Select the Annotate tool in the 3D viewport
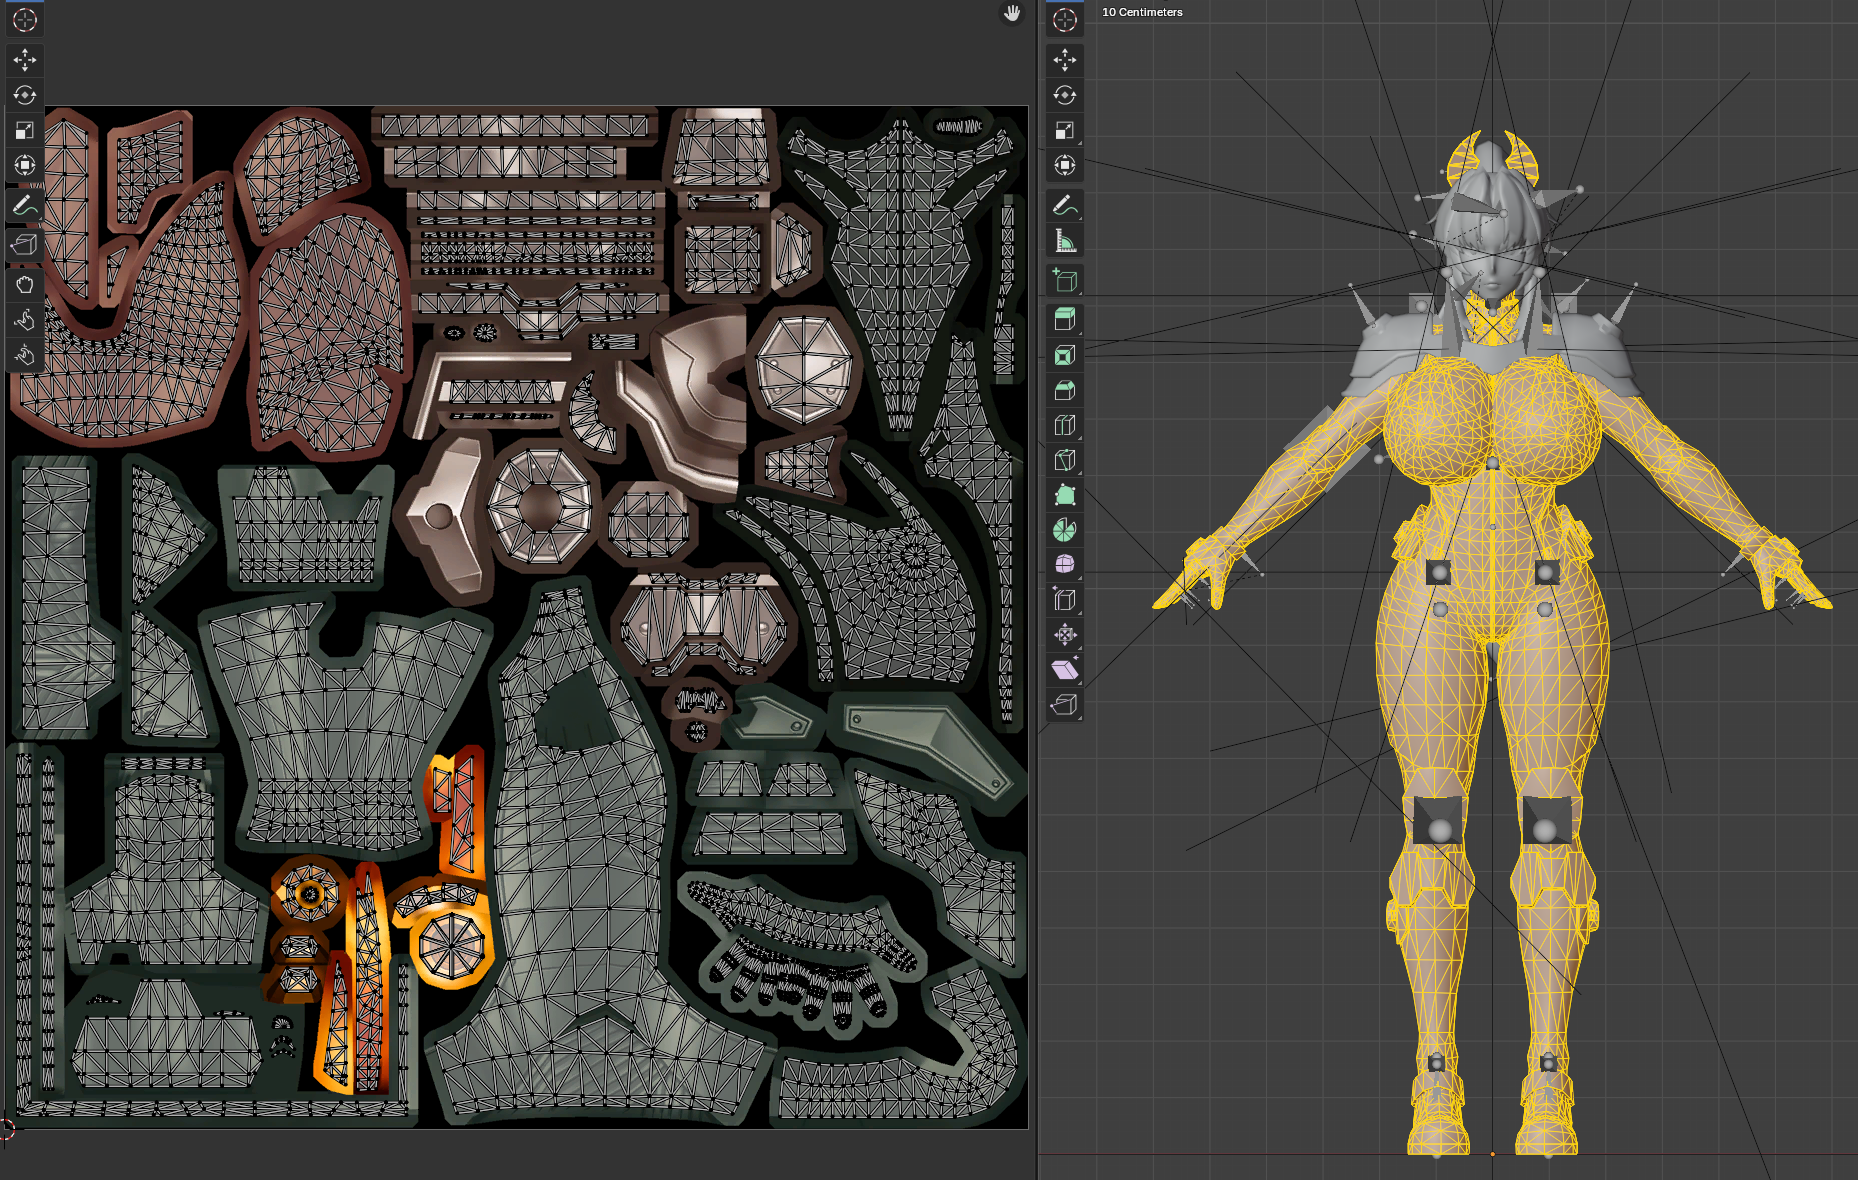Viewport: 1858px width, 1180px height. (x=1065, y=206)
